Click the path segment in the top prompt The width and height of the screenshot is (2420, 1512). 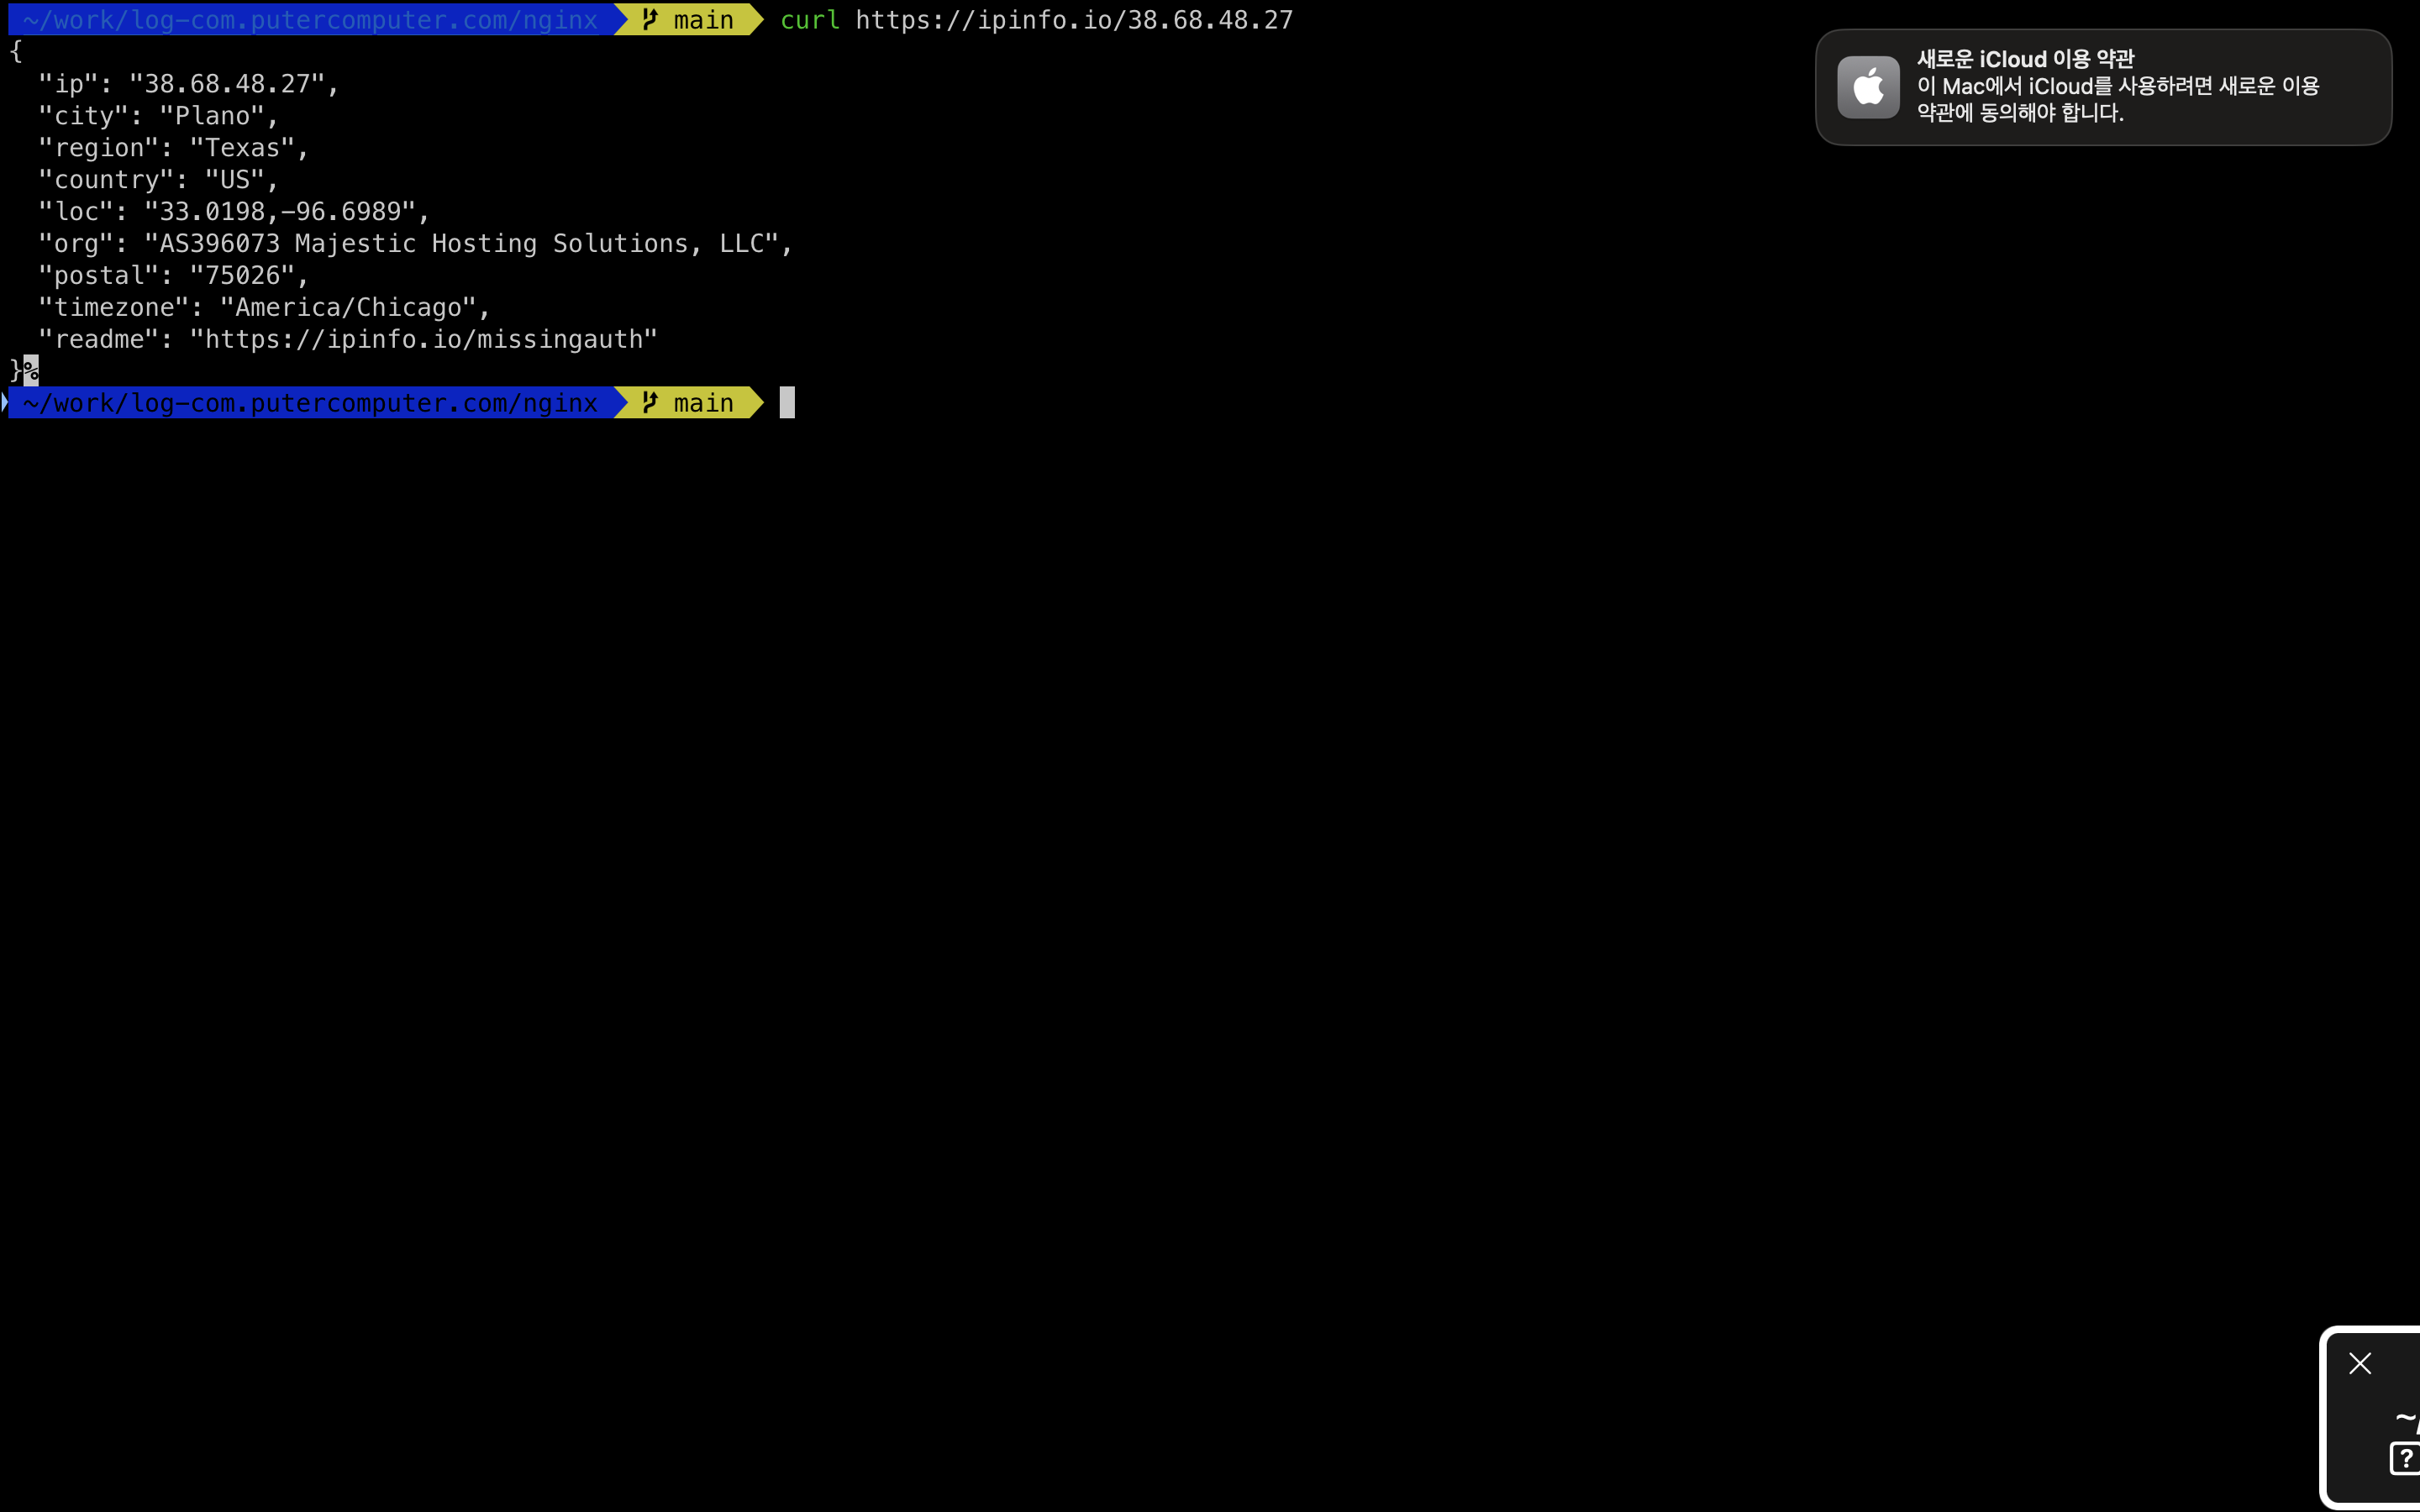click(x=310, y=19)
